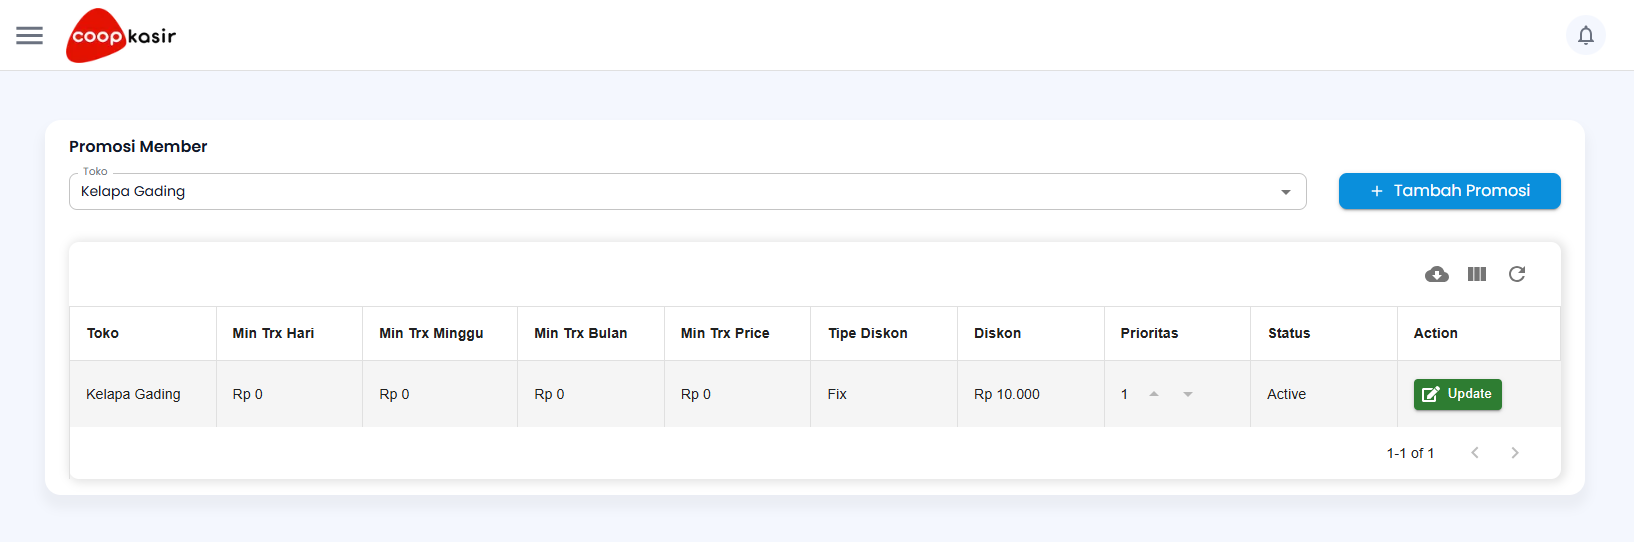Refresh the promotions table
This screenshot has width=1634, height=542.
tap(1516, 274)
